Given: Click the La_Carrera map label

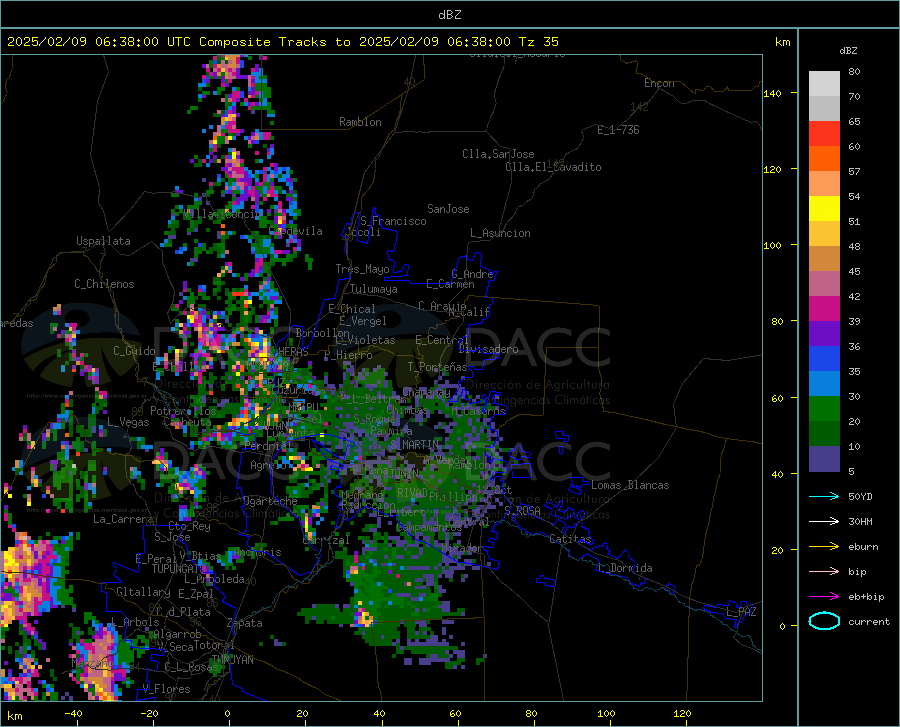Looking at the screenshot, I should tap(123, 519).
